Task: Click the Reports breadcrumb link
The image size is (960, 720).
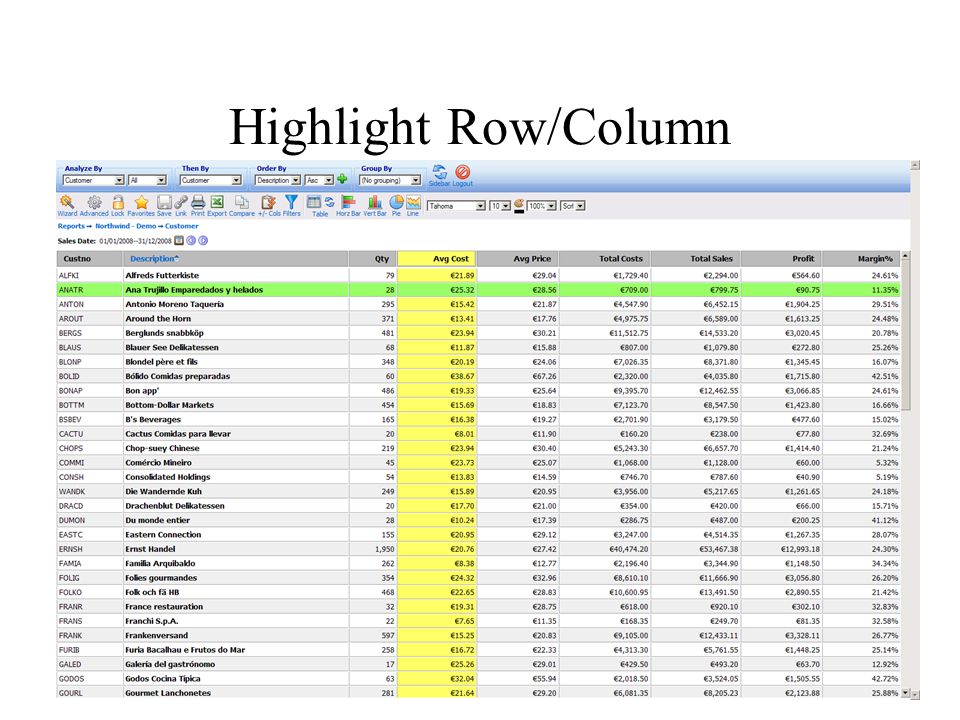Action: (72, 226)
